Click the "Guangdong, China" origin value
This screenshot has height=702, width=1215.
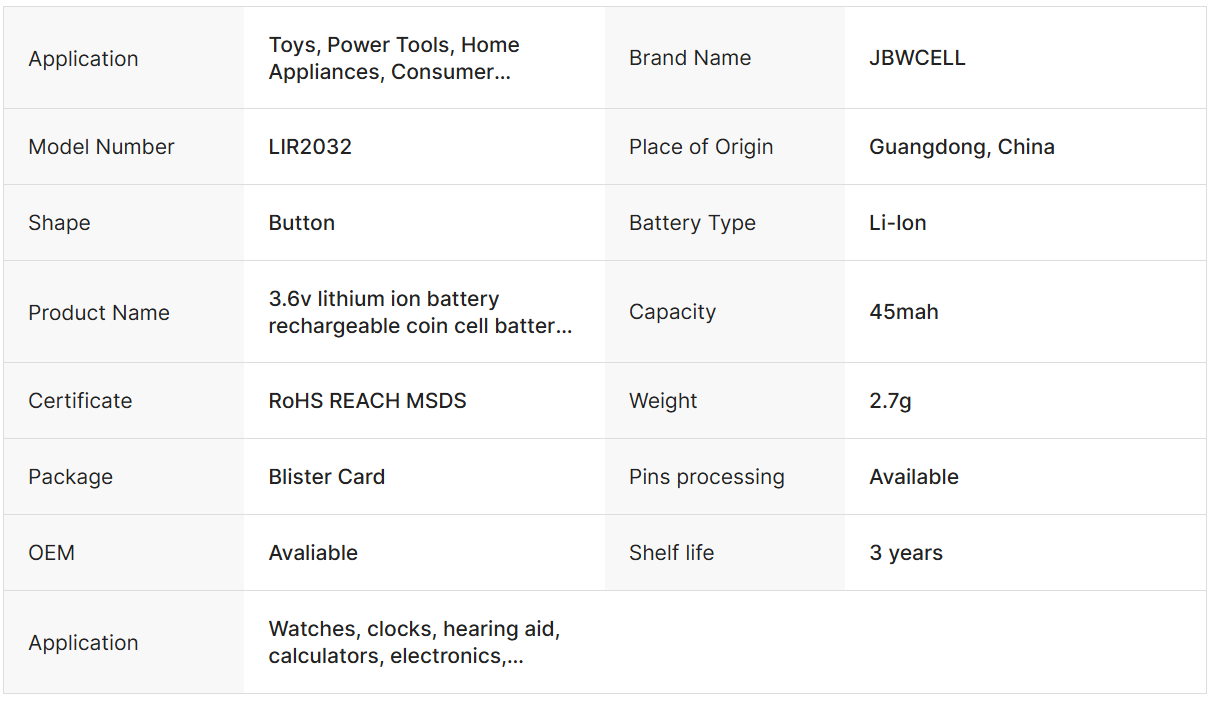(961, 147)
